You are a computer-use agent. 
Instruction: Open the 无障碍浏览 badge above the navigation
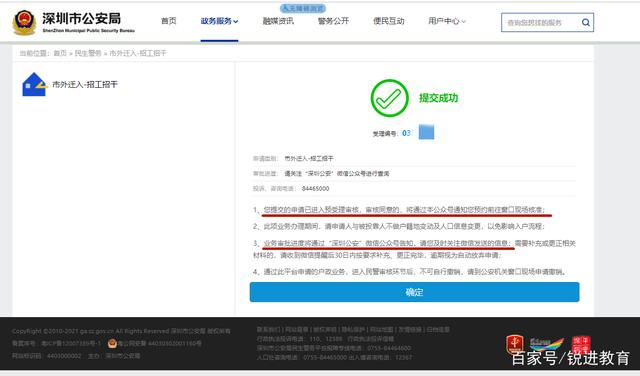pos(303,8)
